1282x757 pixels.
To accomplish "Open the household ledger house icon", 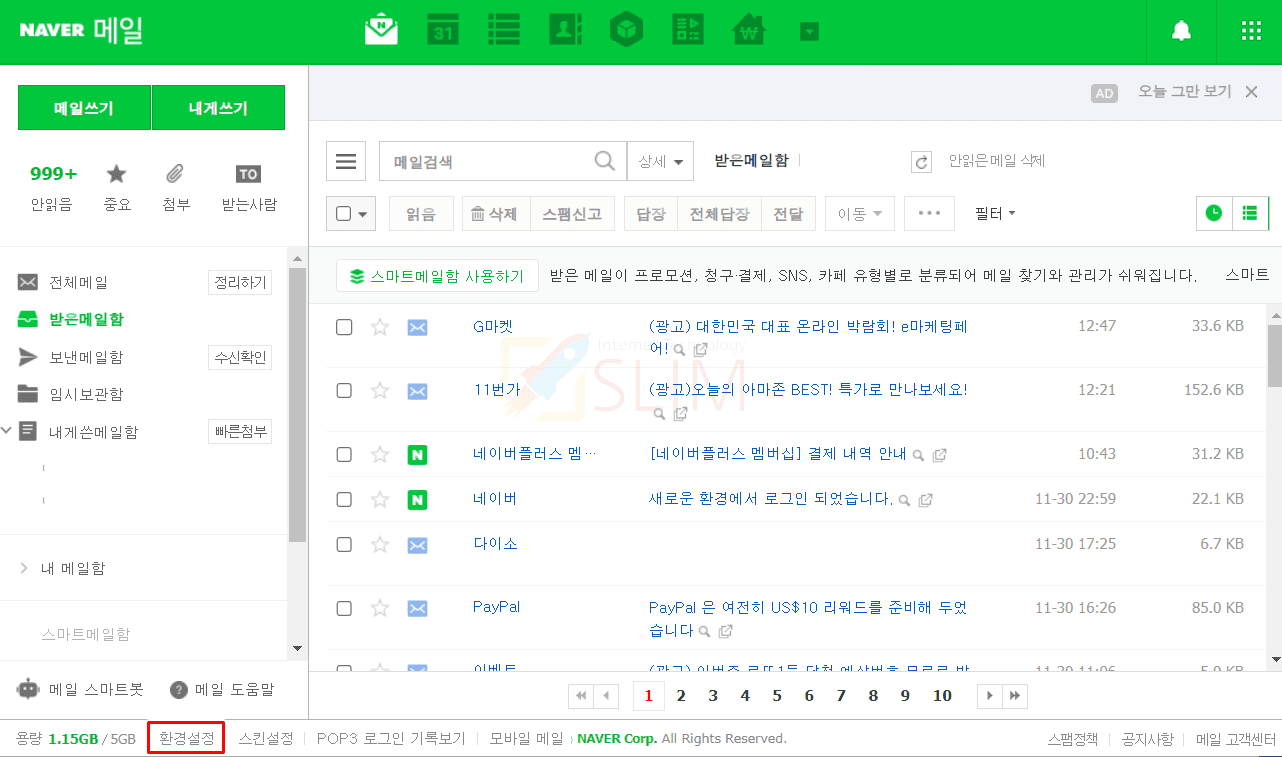I will click(x=749, y=30).
